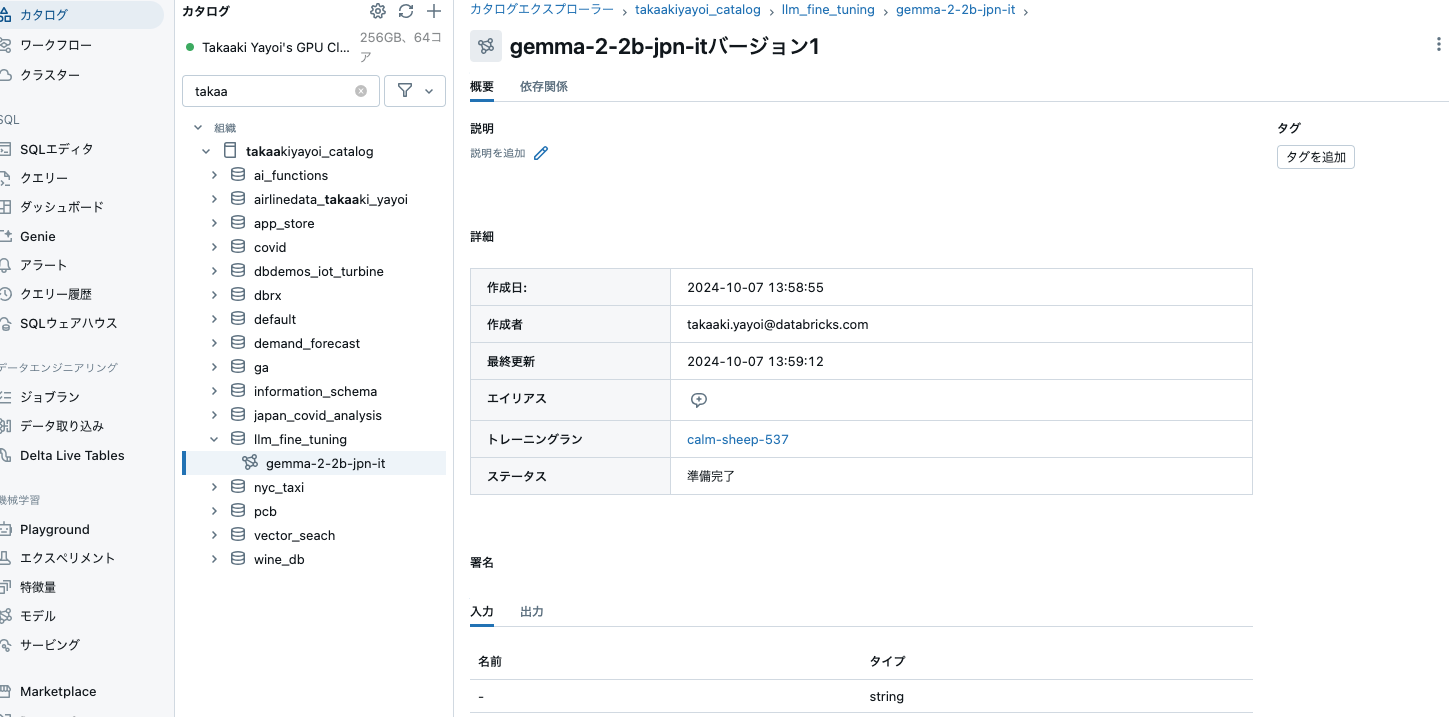Open the filter dropdown next to search
The image size is (1449, 717).
(415, 91)
